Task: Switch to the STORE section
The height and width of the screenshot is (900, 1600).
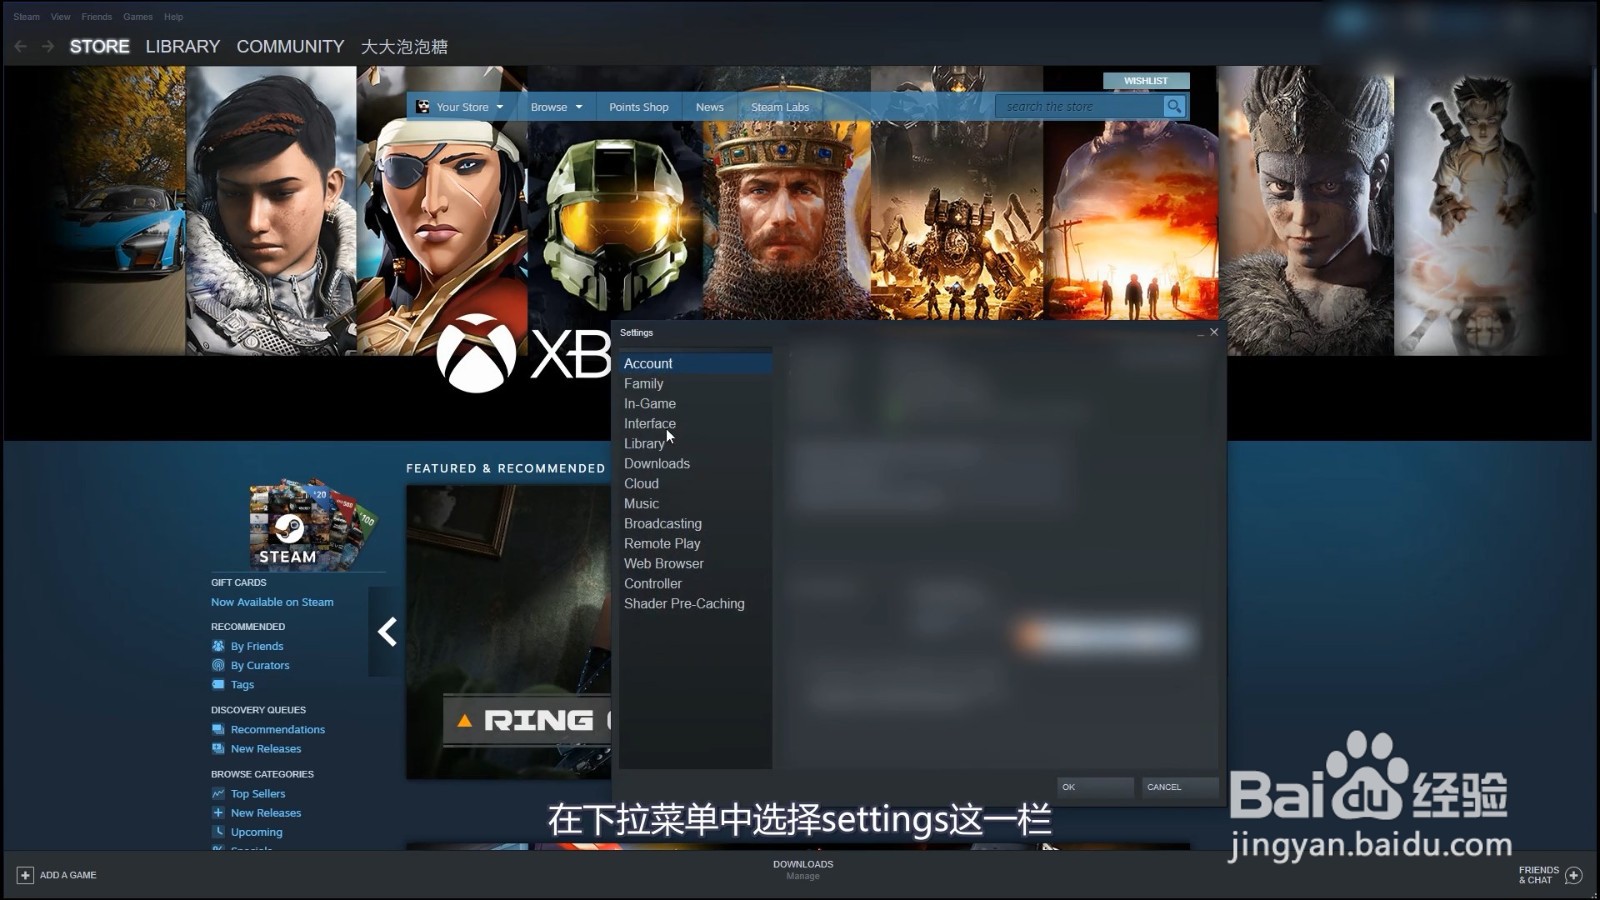Action: 100,47
